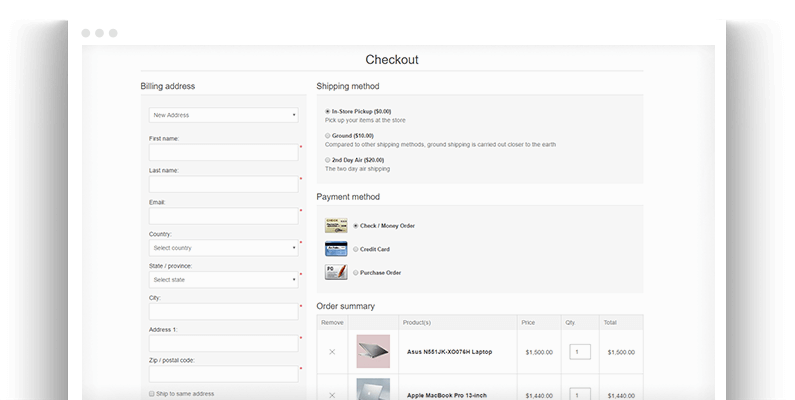Select Ground ($10.00) shipping option

328,135
